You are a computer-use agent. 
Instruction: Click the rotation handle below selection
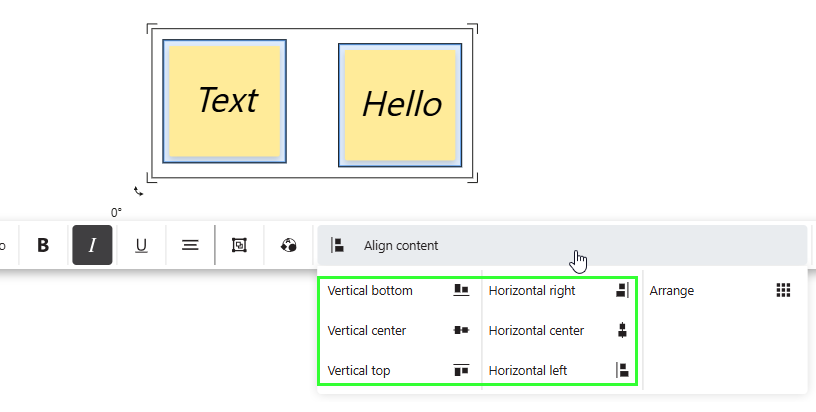tap(138, 190)
